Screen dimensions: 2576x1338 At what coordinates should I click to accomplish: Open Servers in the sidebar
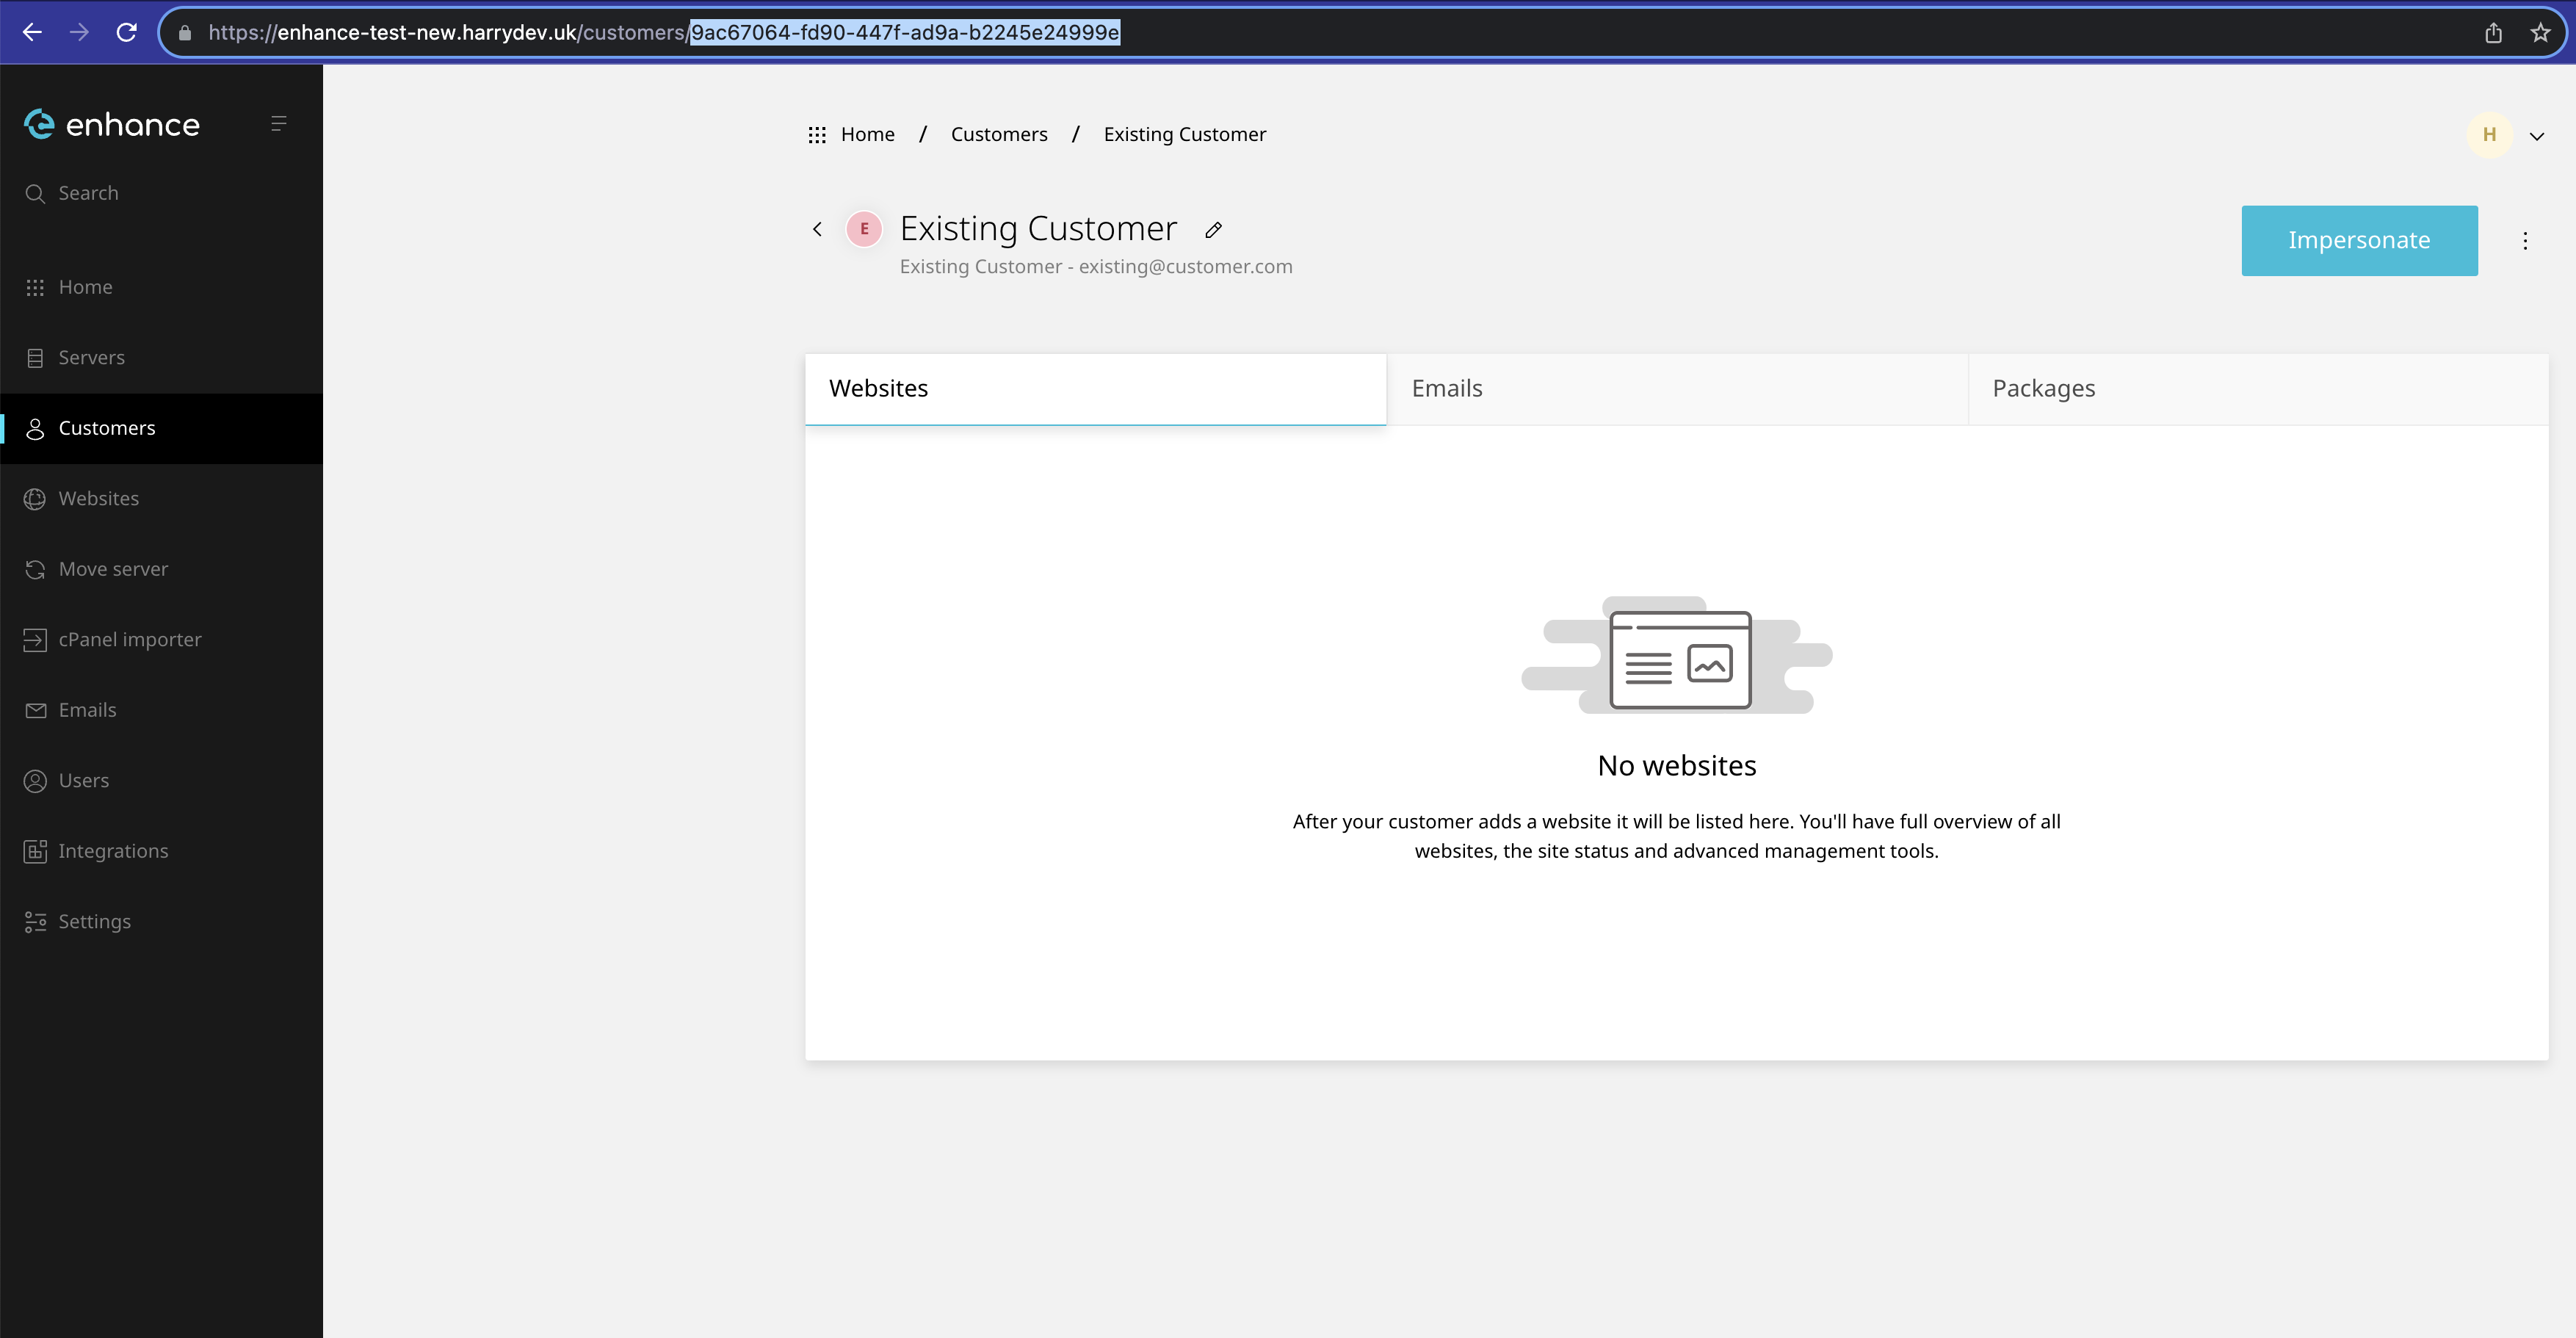[91, 357]
